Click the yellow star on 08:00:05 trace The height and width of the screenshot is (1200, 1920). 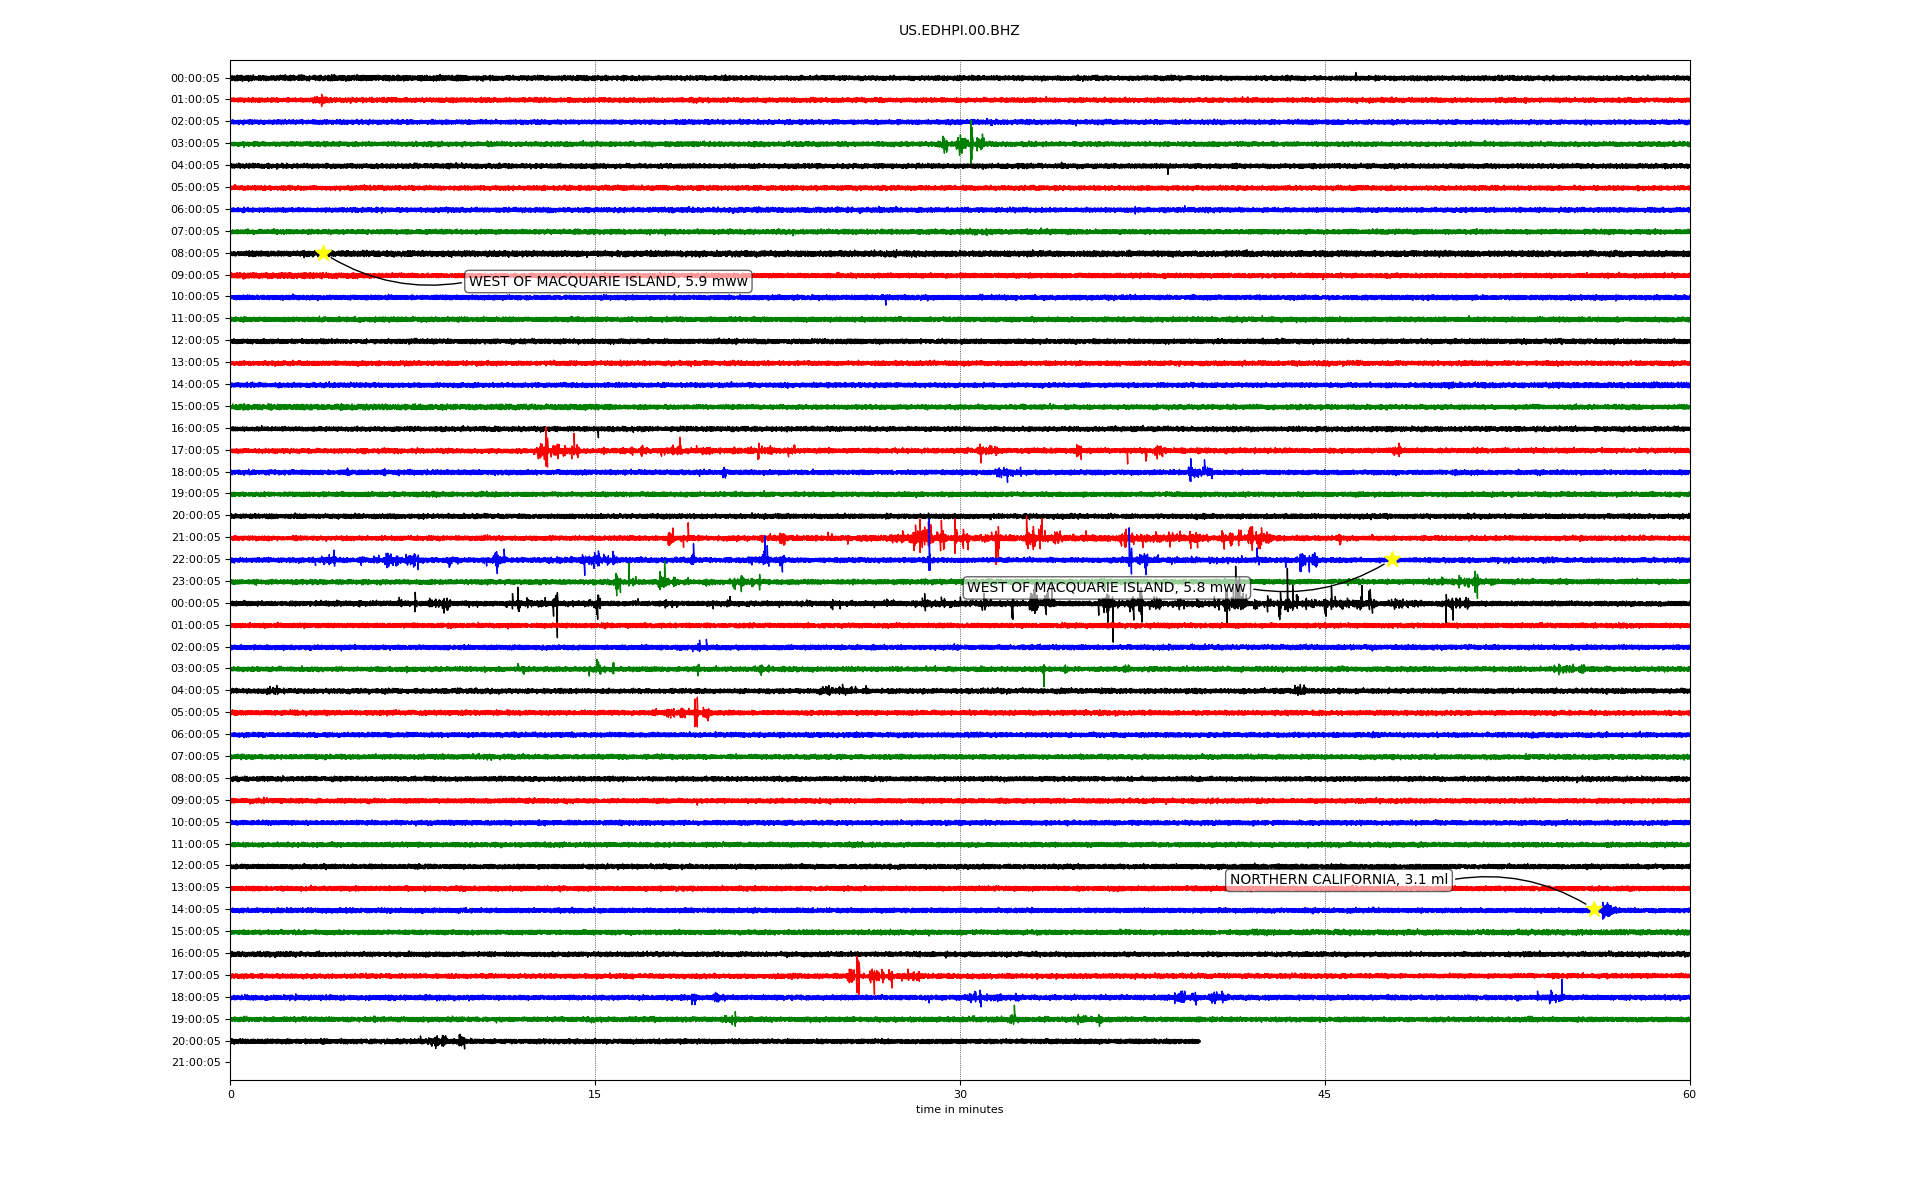(x=323, y=253)
